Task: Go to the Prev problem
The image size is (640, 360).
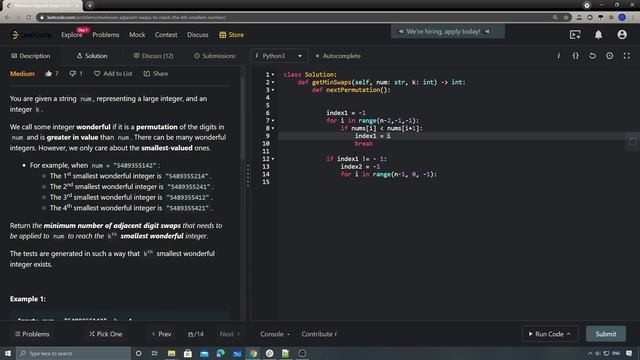Action: [162, 334]
